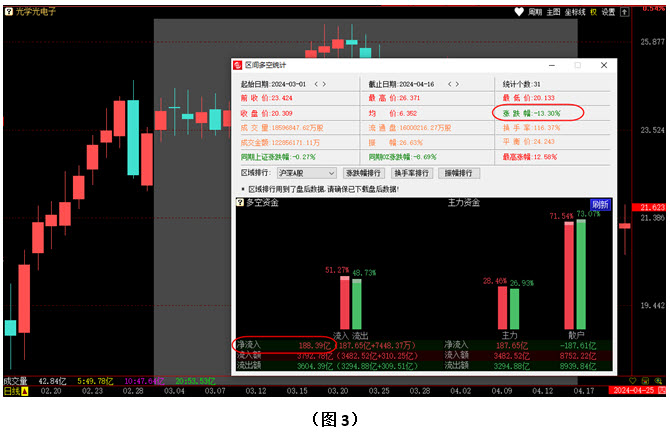Select the 日线 period label at bottom left
Image resolution: width=670 pixels, height=439 pixels.
[11, 389]
